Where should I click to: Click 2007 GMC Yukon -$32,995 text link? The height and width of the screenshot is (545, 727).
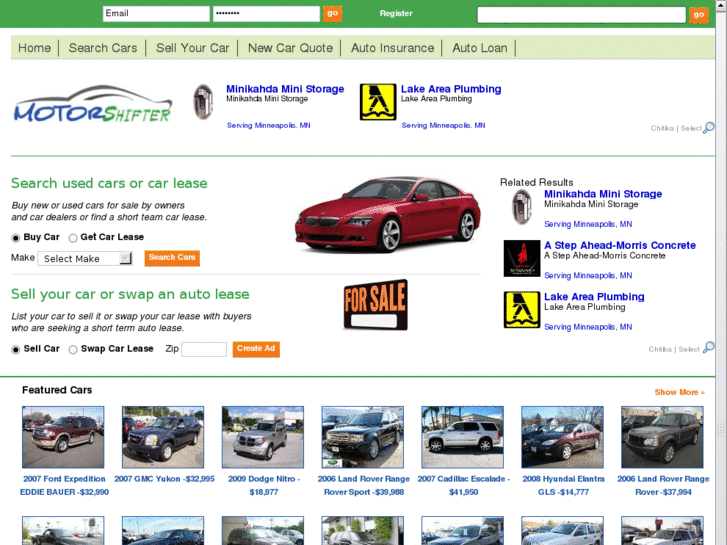click(x=165, y=479)
